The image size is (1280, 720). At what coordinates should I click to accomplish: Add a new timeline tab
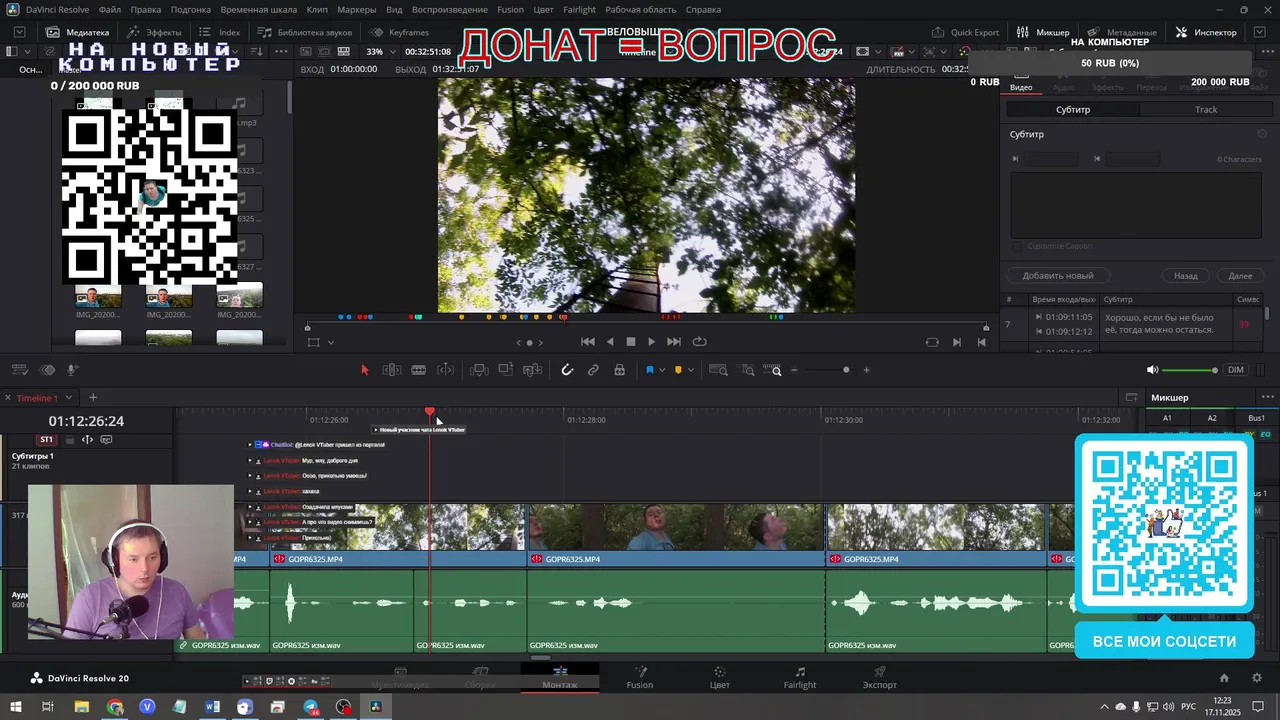coord(93,398)
